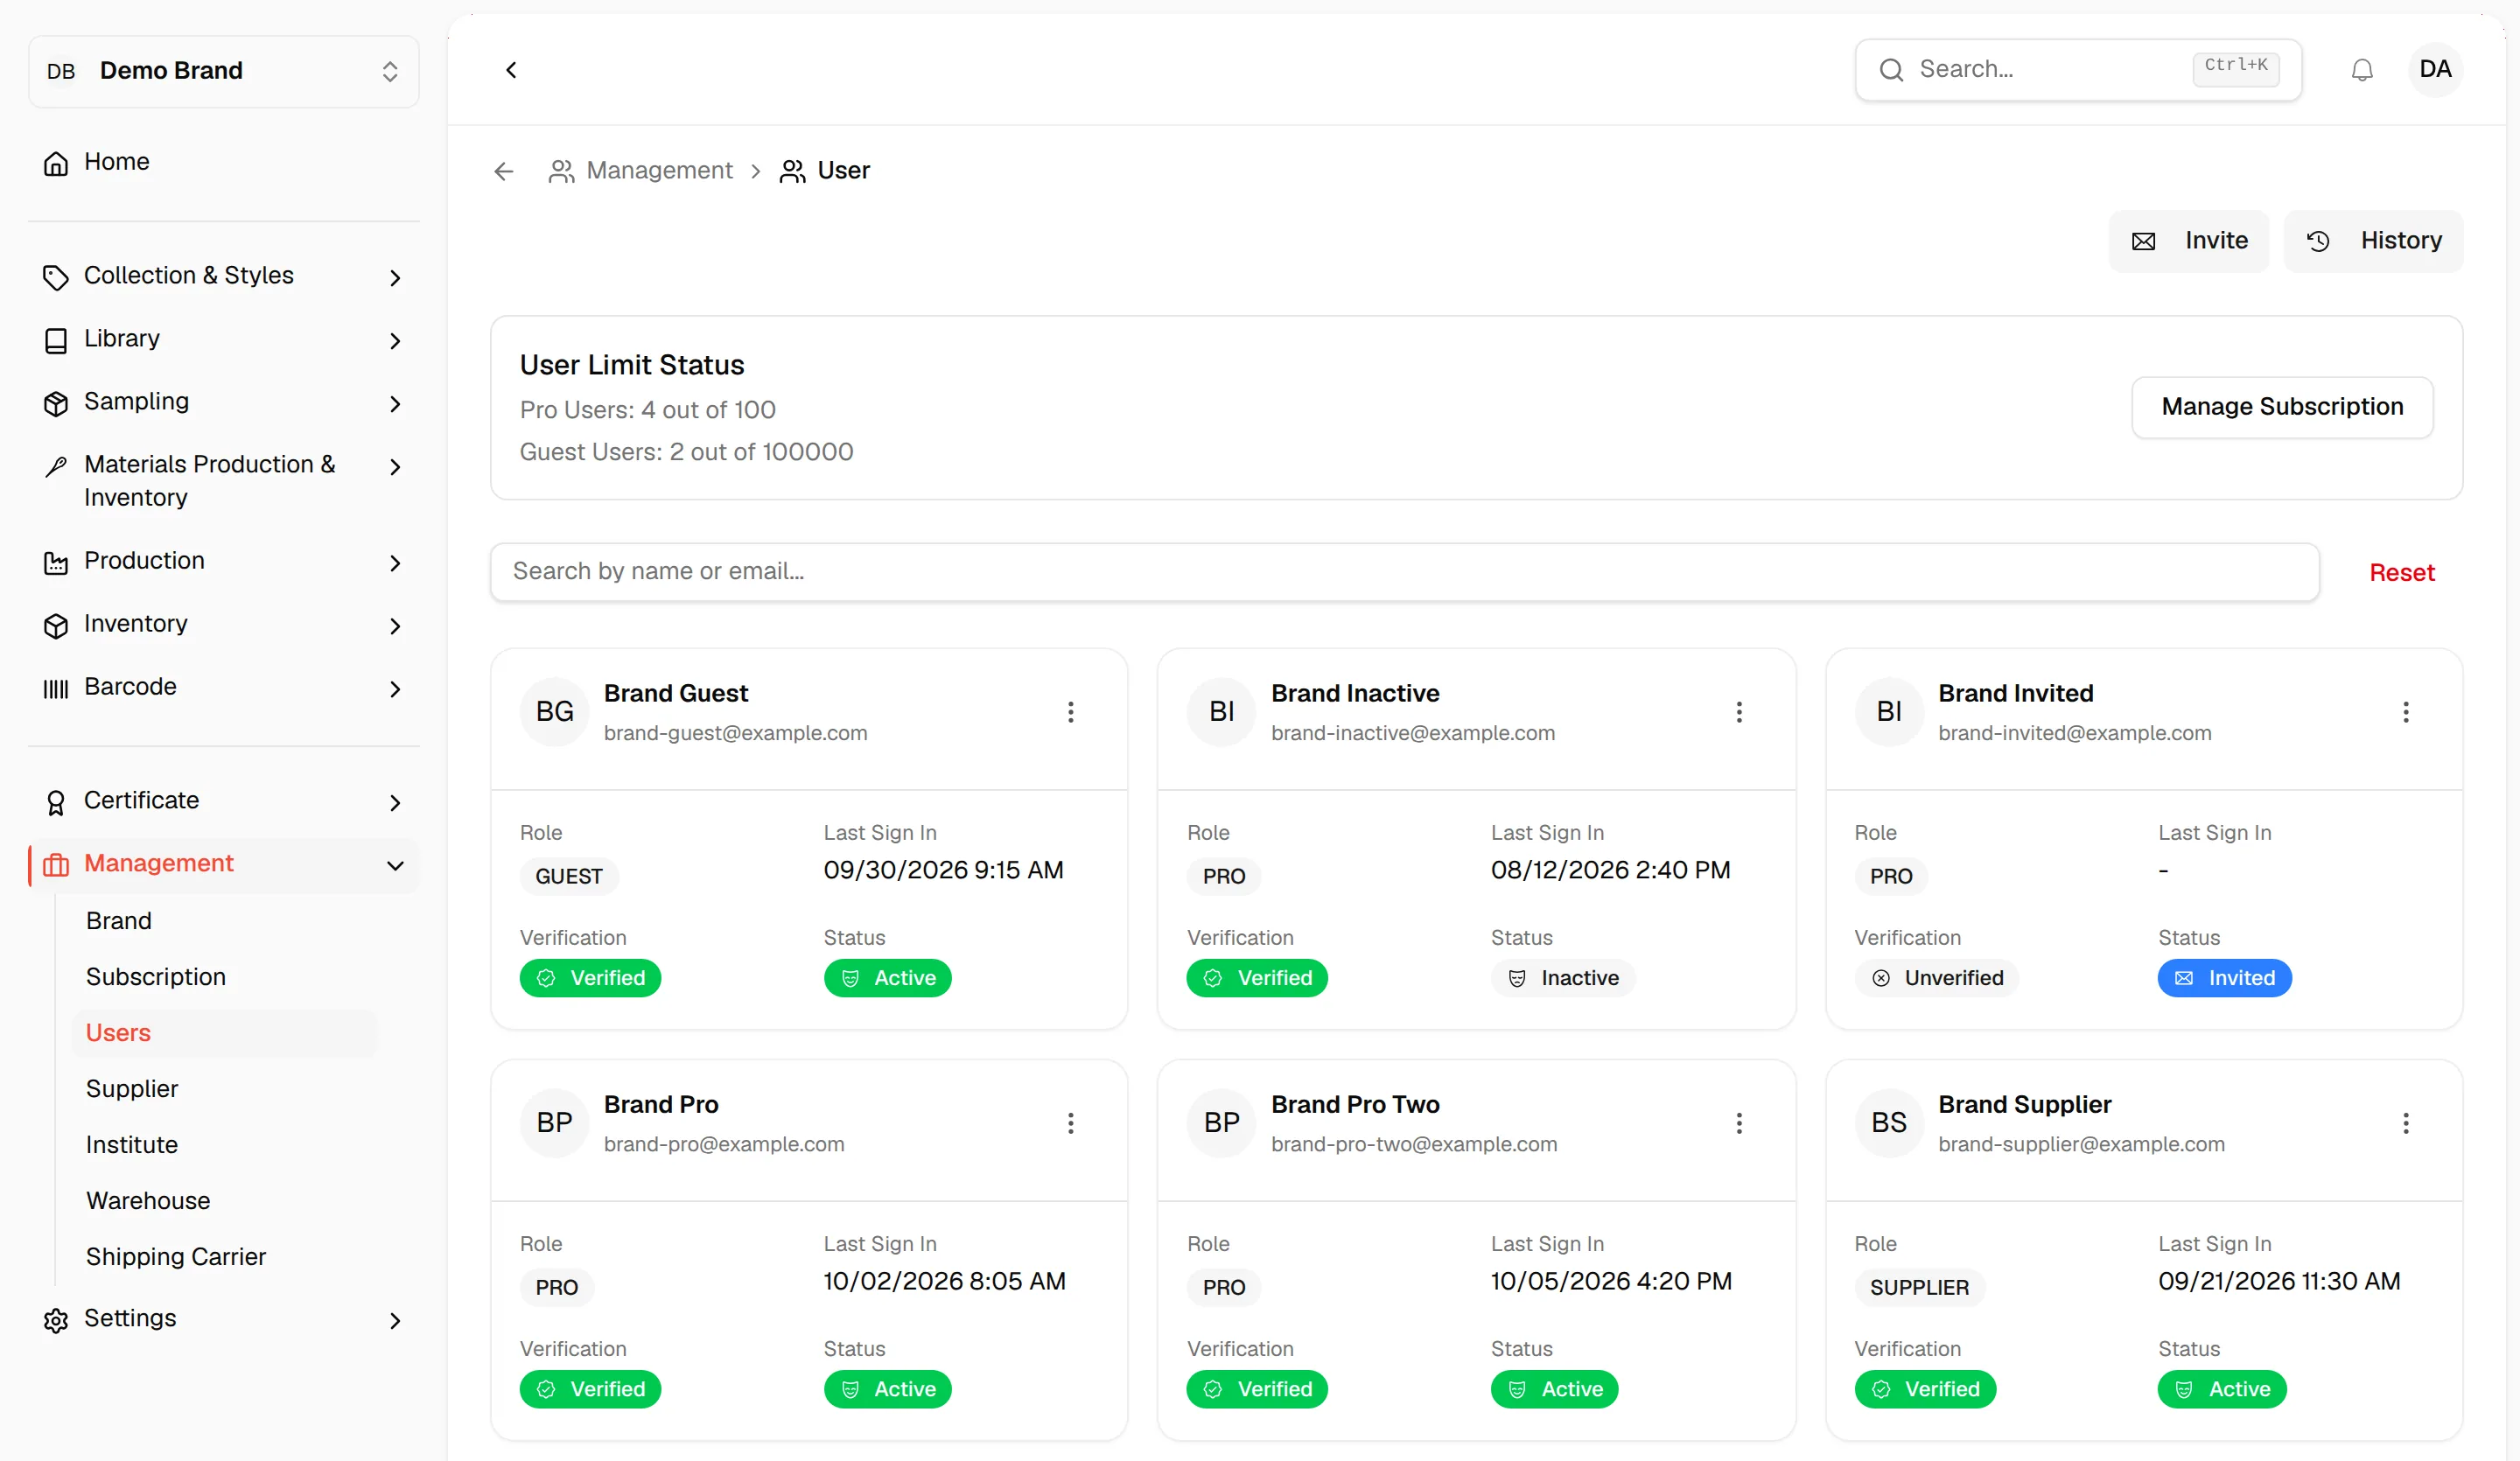Screen dimensions: 2520x1461
Task: Click brand-supplier@example.com email text
Action: click(x=2081, y=1144)
